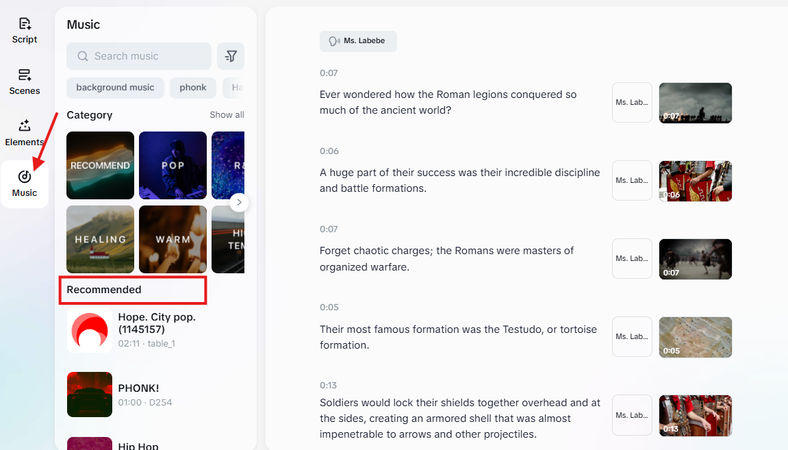
Task: Open the HEALING music category
Action: [x=100, y=239]
